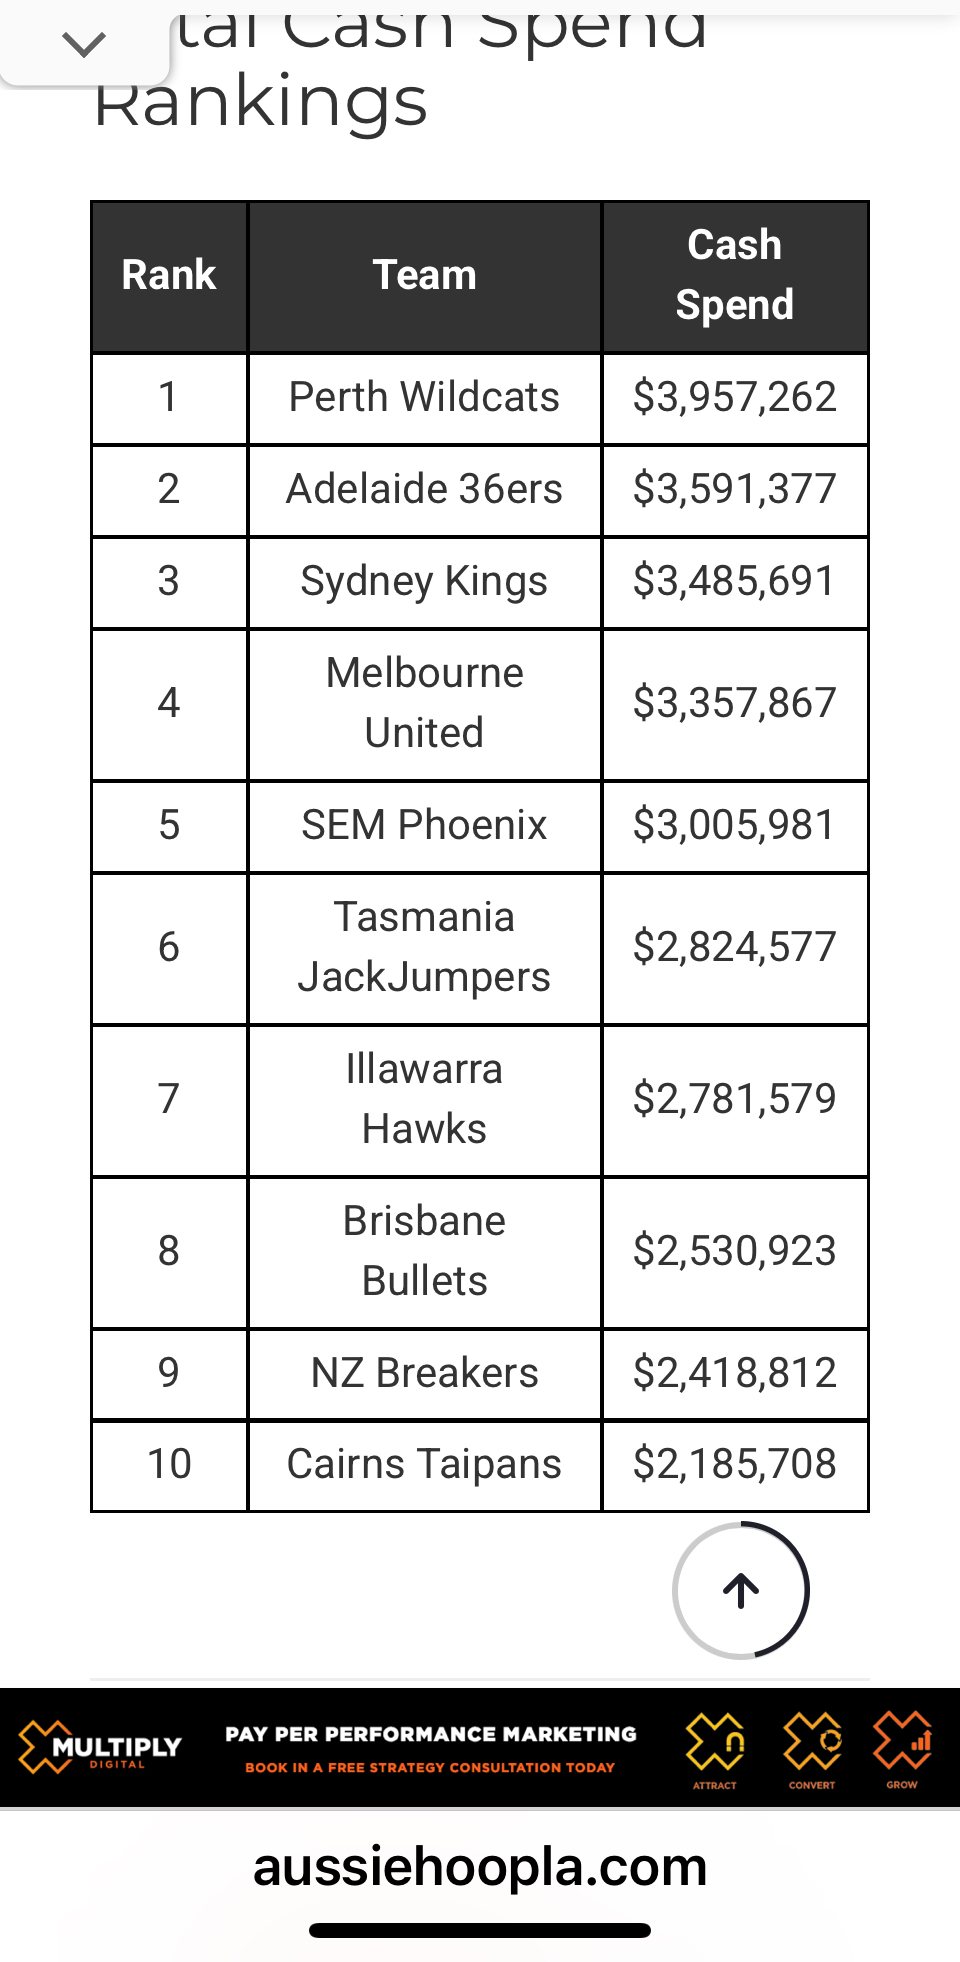Tap the aussiehoopla.com address bar

[x=480, y=1866]
